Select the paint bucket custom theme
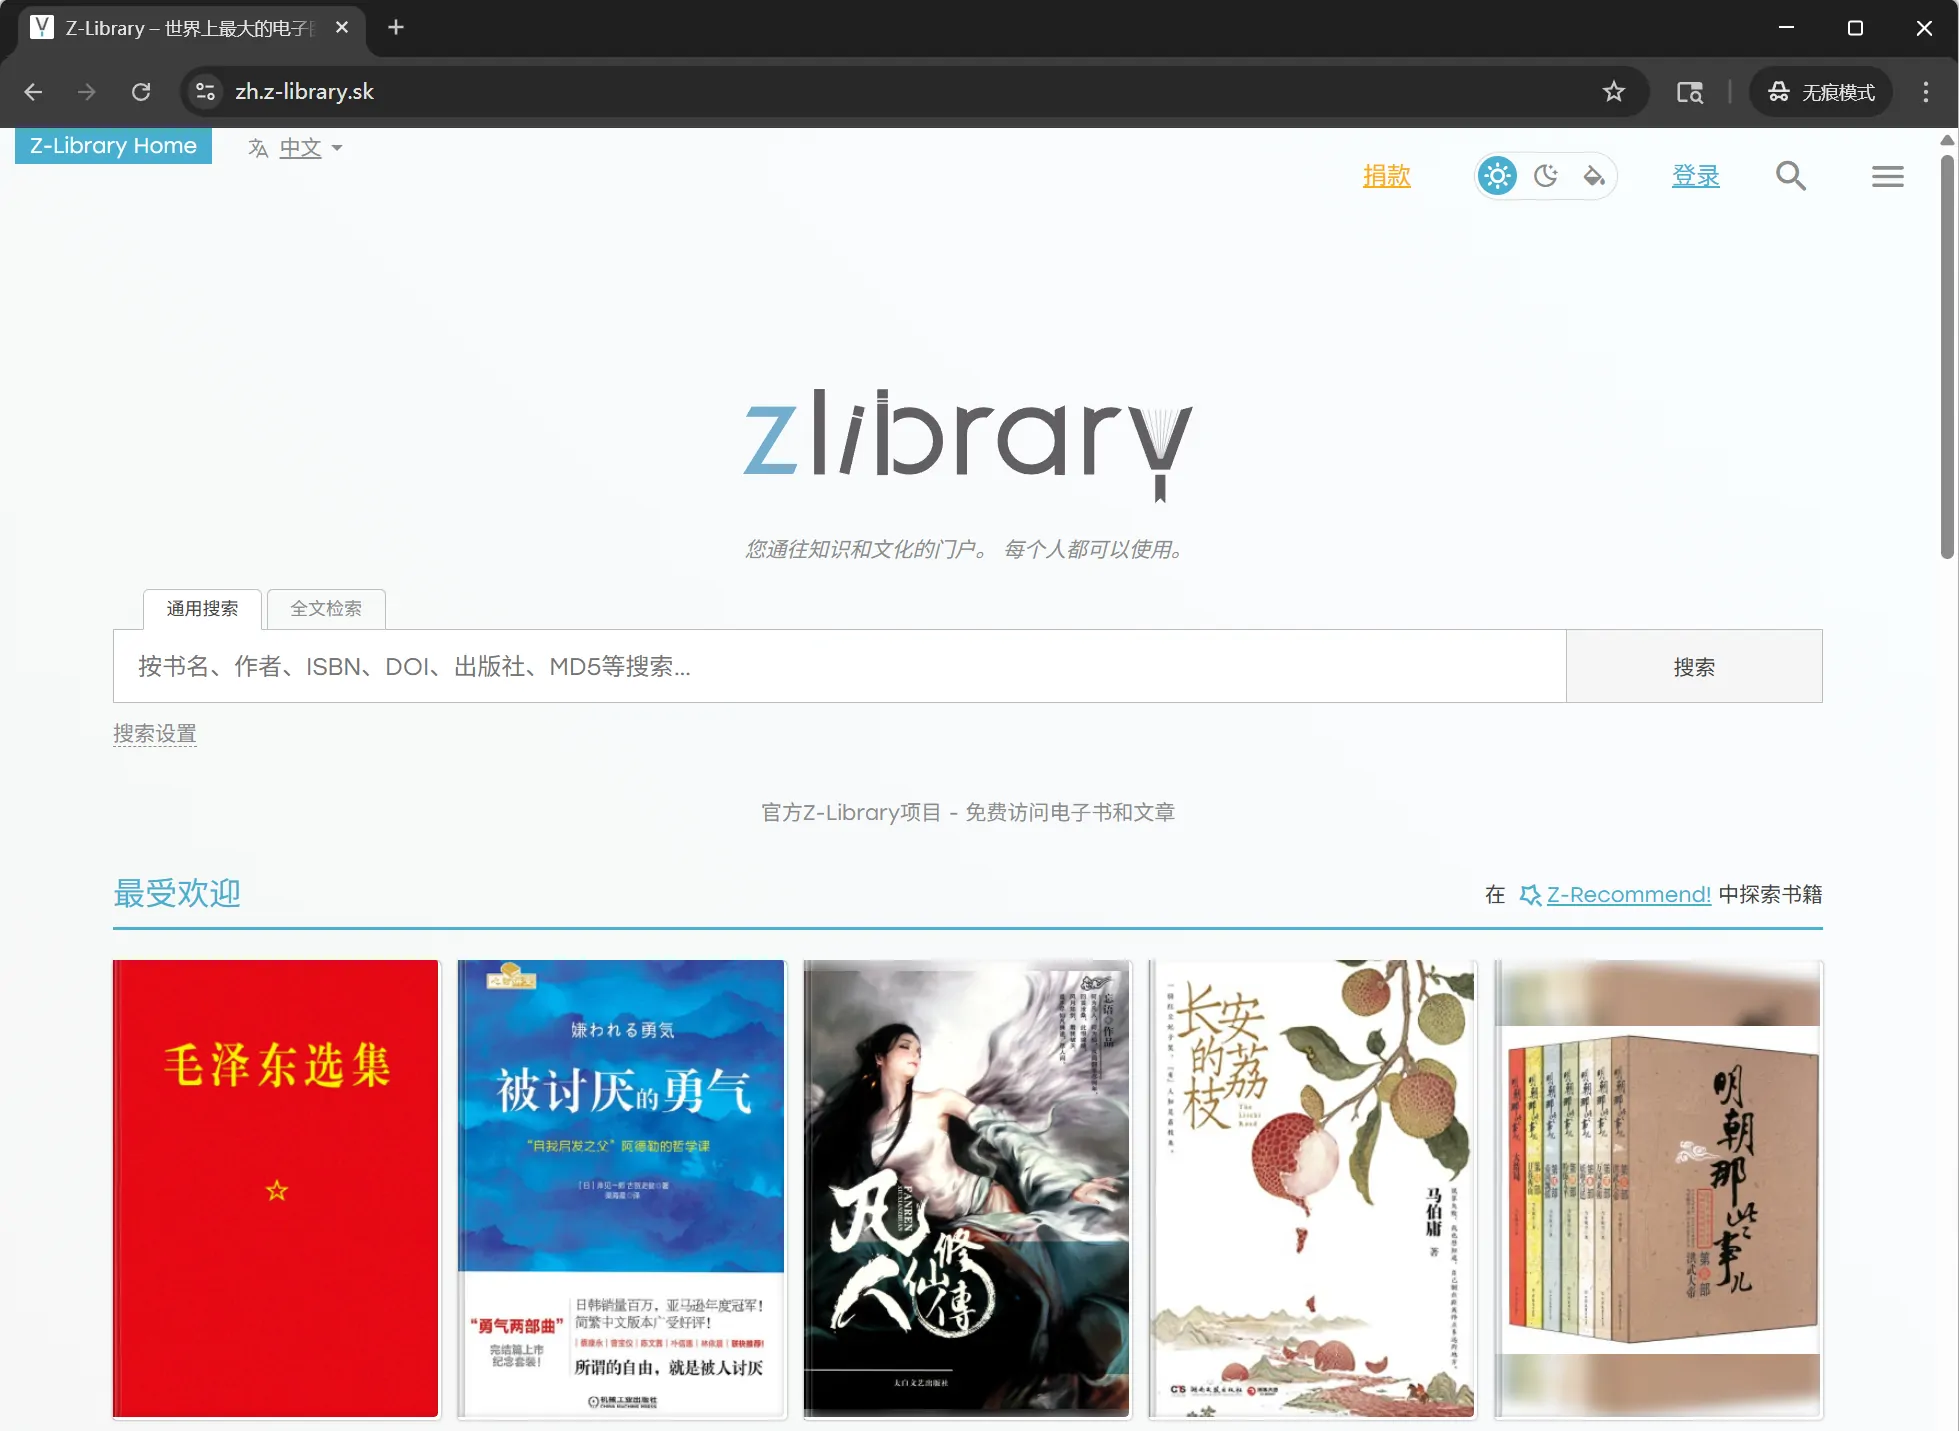Viewport: 1959px width, 1431px height. [1594, 176]
